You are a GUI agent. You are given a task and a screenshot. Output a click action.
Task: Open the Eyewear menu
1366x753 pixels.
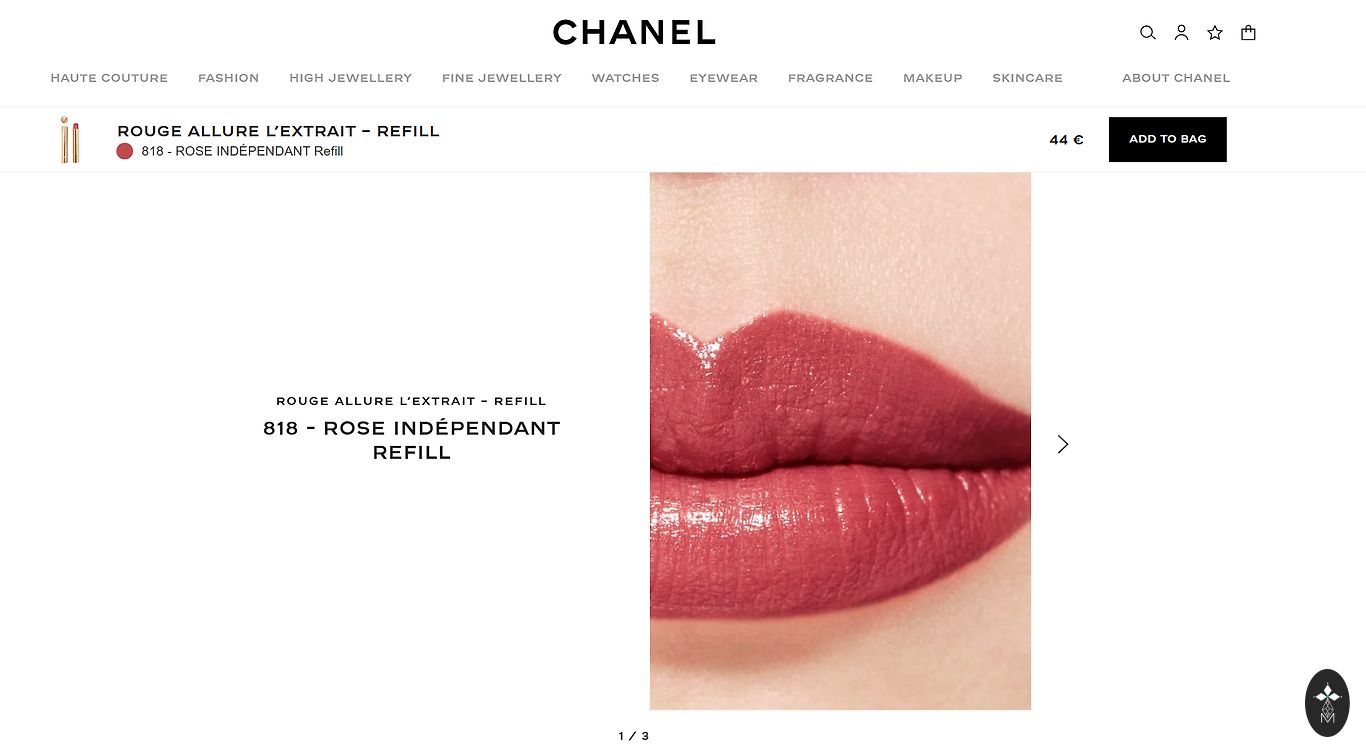[723, 78]
